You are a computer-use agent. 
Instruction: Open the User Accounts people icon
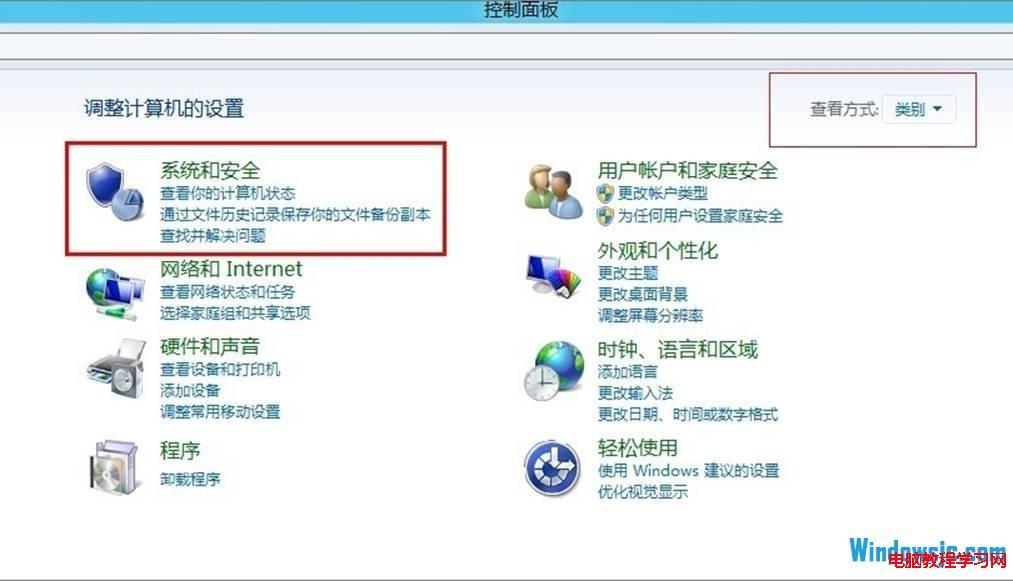click(553, 191)
